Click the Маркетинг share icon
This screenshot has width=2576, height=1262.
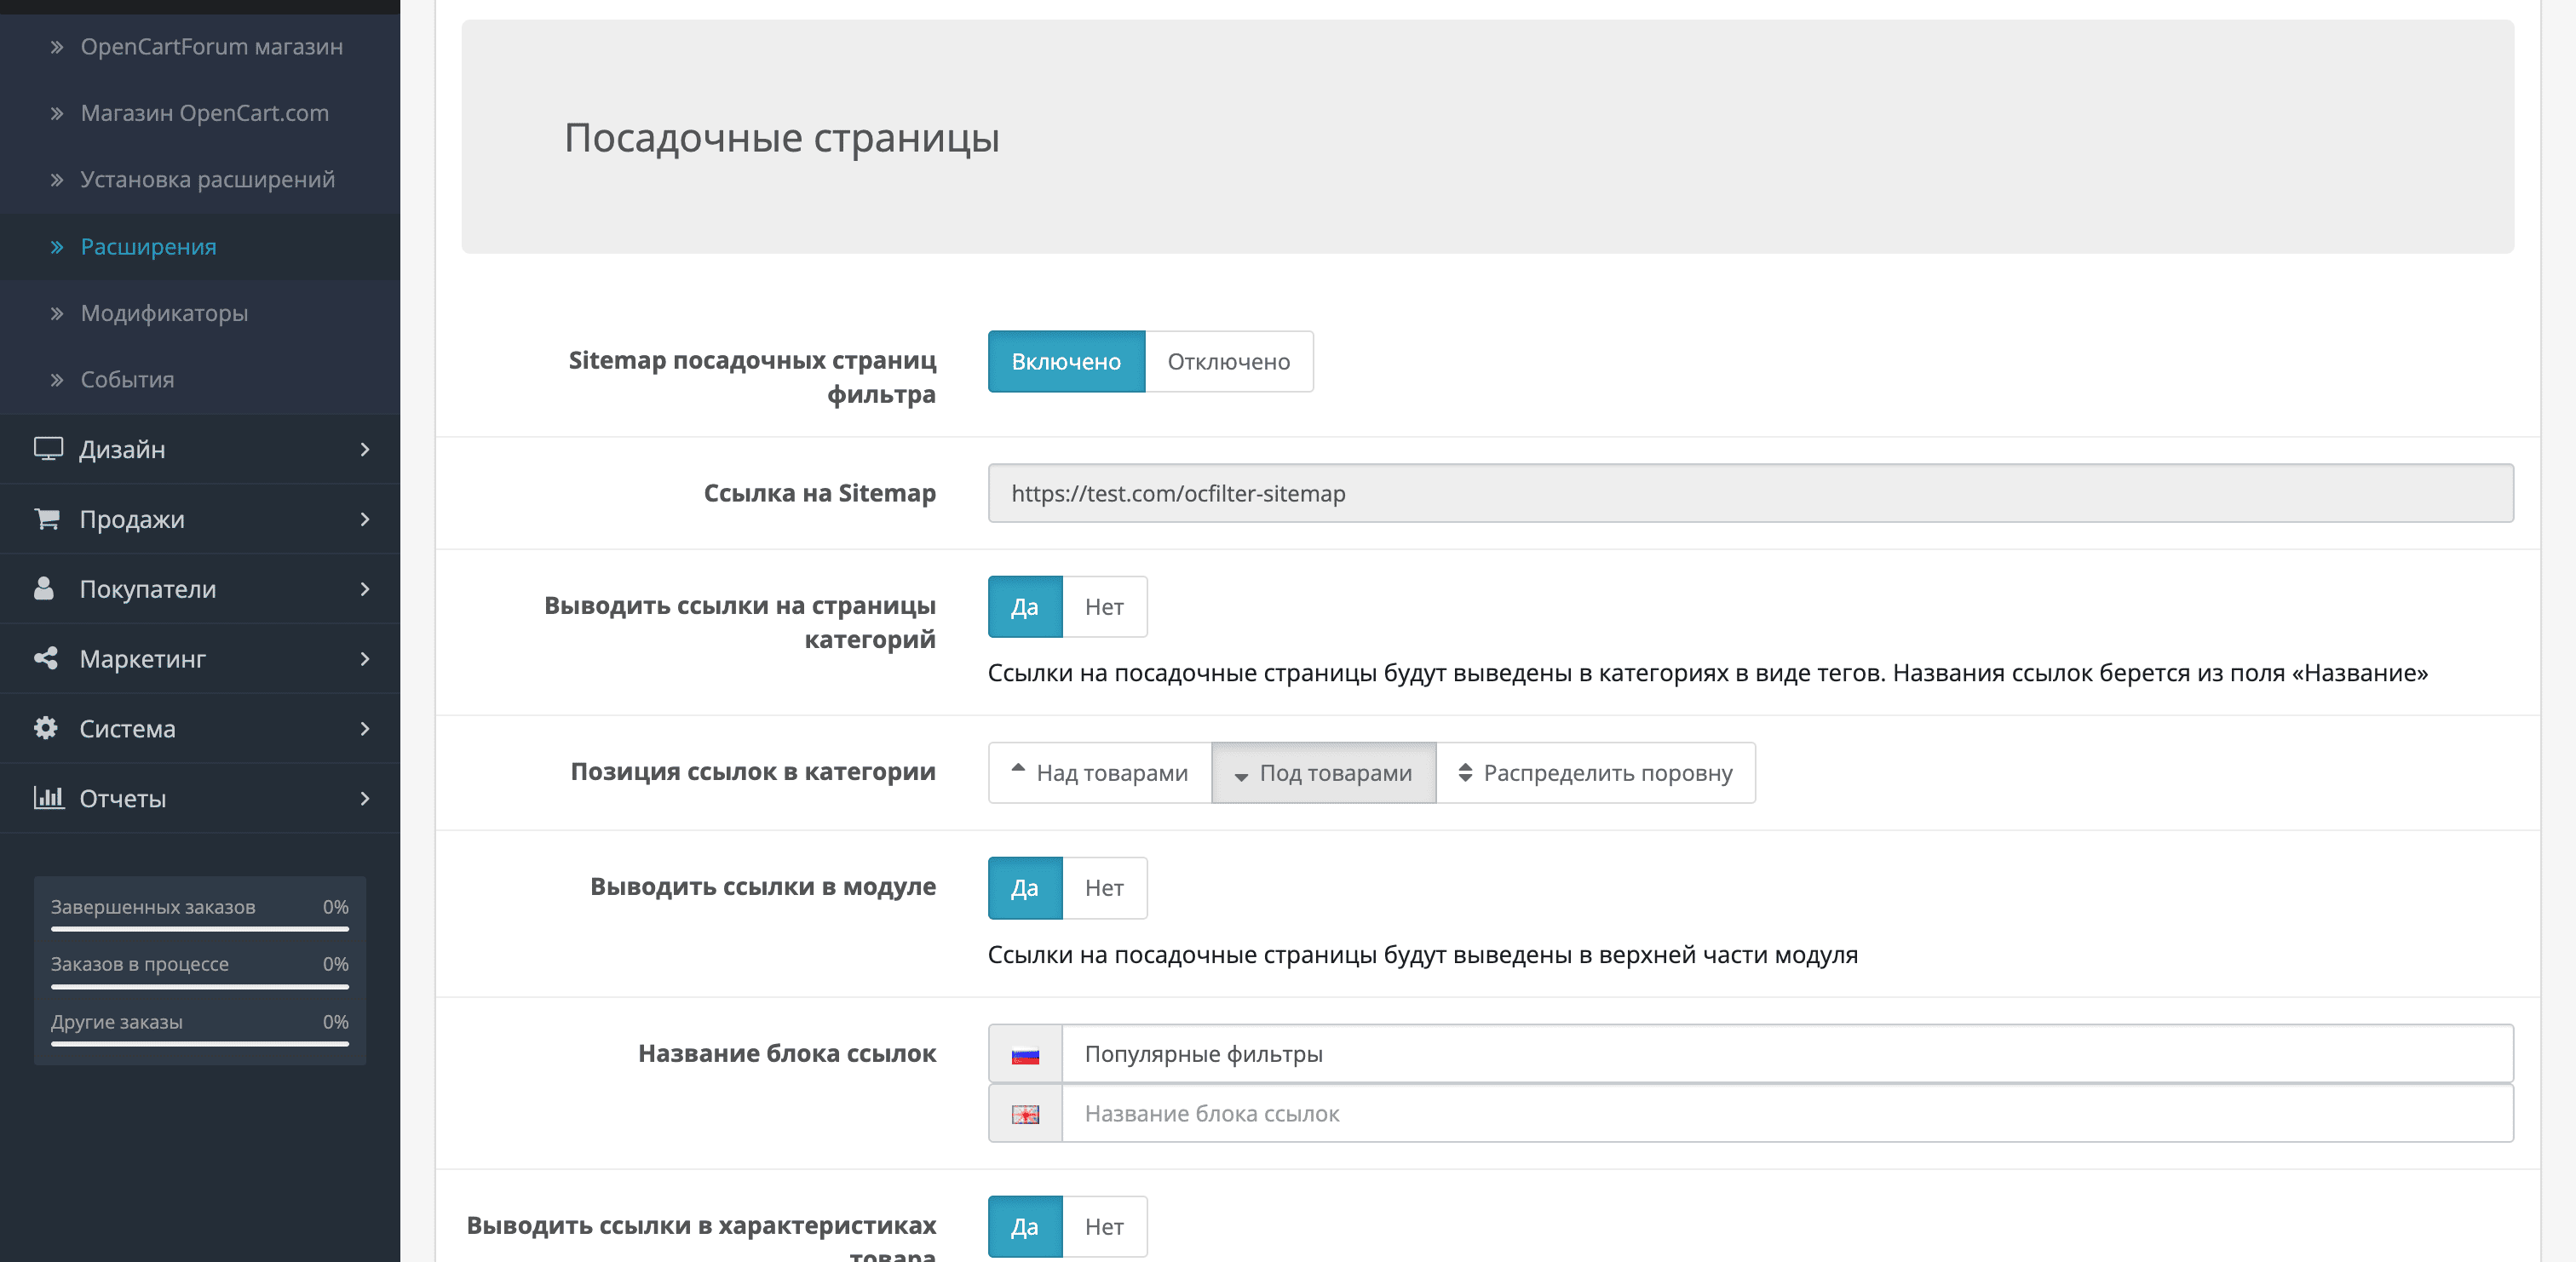click(x=45, y=658)
